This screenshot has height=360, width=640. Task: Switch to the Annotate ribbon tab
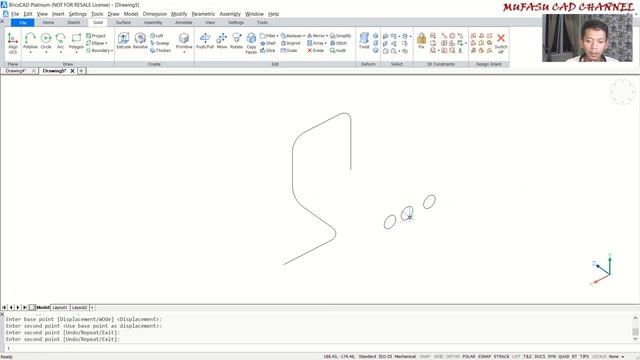183,22
